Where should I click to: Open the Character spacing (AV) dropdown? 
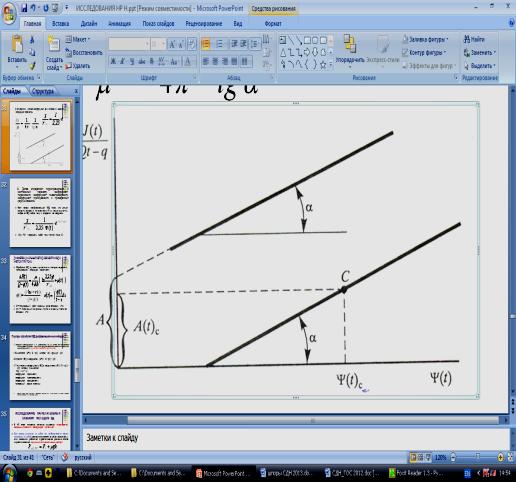click(x=162, y=61)
